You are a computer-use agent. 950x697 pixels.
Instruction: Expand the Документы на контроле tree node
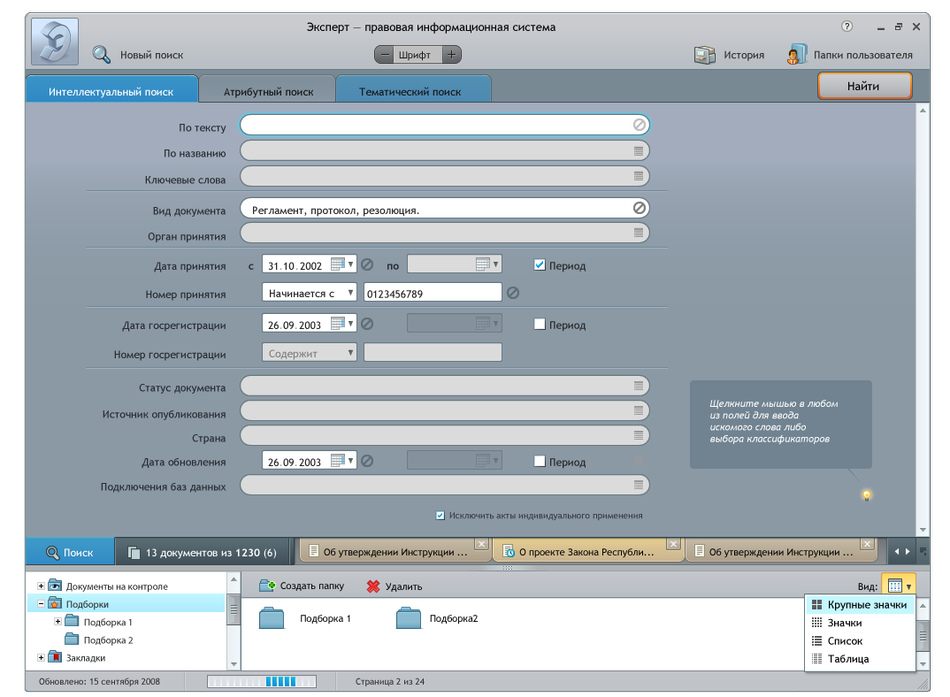point(41,586)
